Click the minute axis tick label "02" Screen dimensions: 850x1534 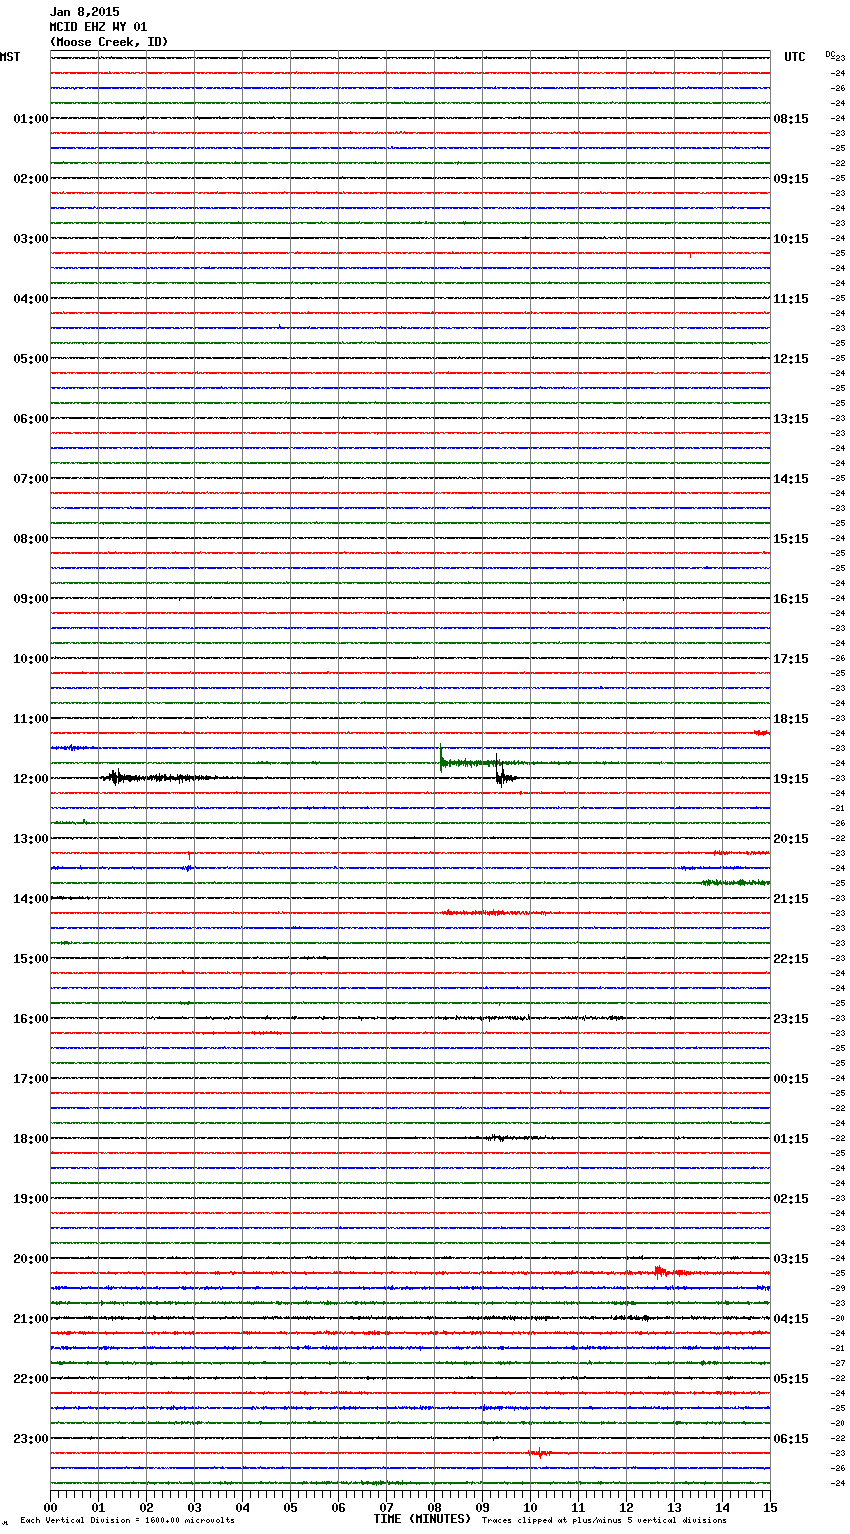pos(146,1507)
